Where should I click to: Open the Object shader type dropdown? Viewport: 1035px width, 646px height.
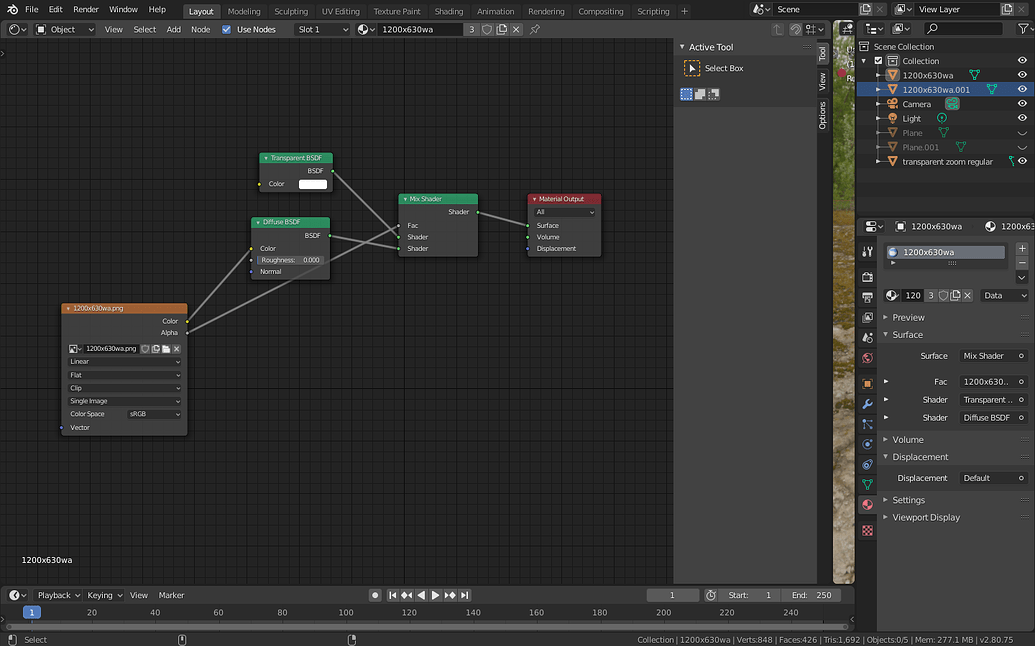click(x=65, y=29)
